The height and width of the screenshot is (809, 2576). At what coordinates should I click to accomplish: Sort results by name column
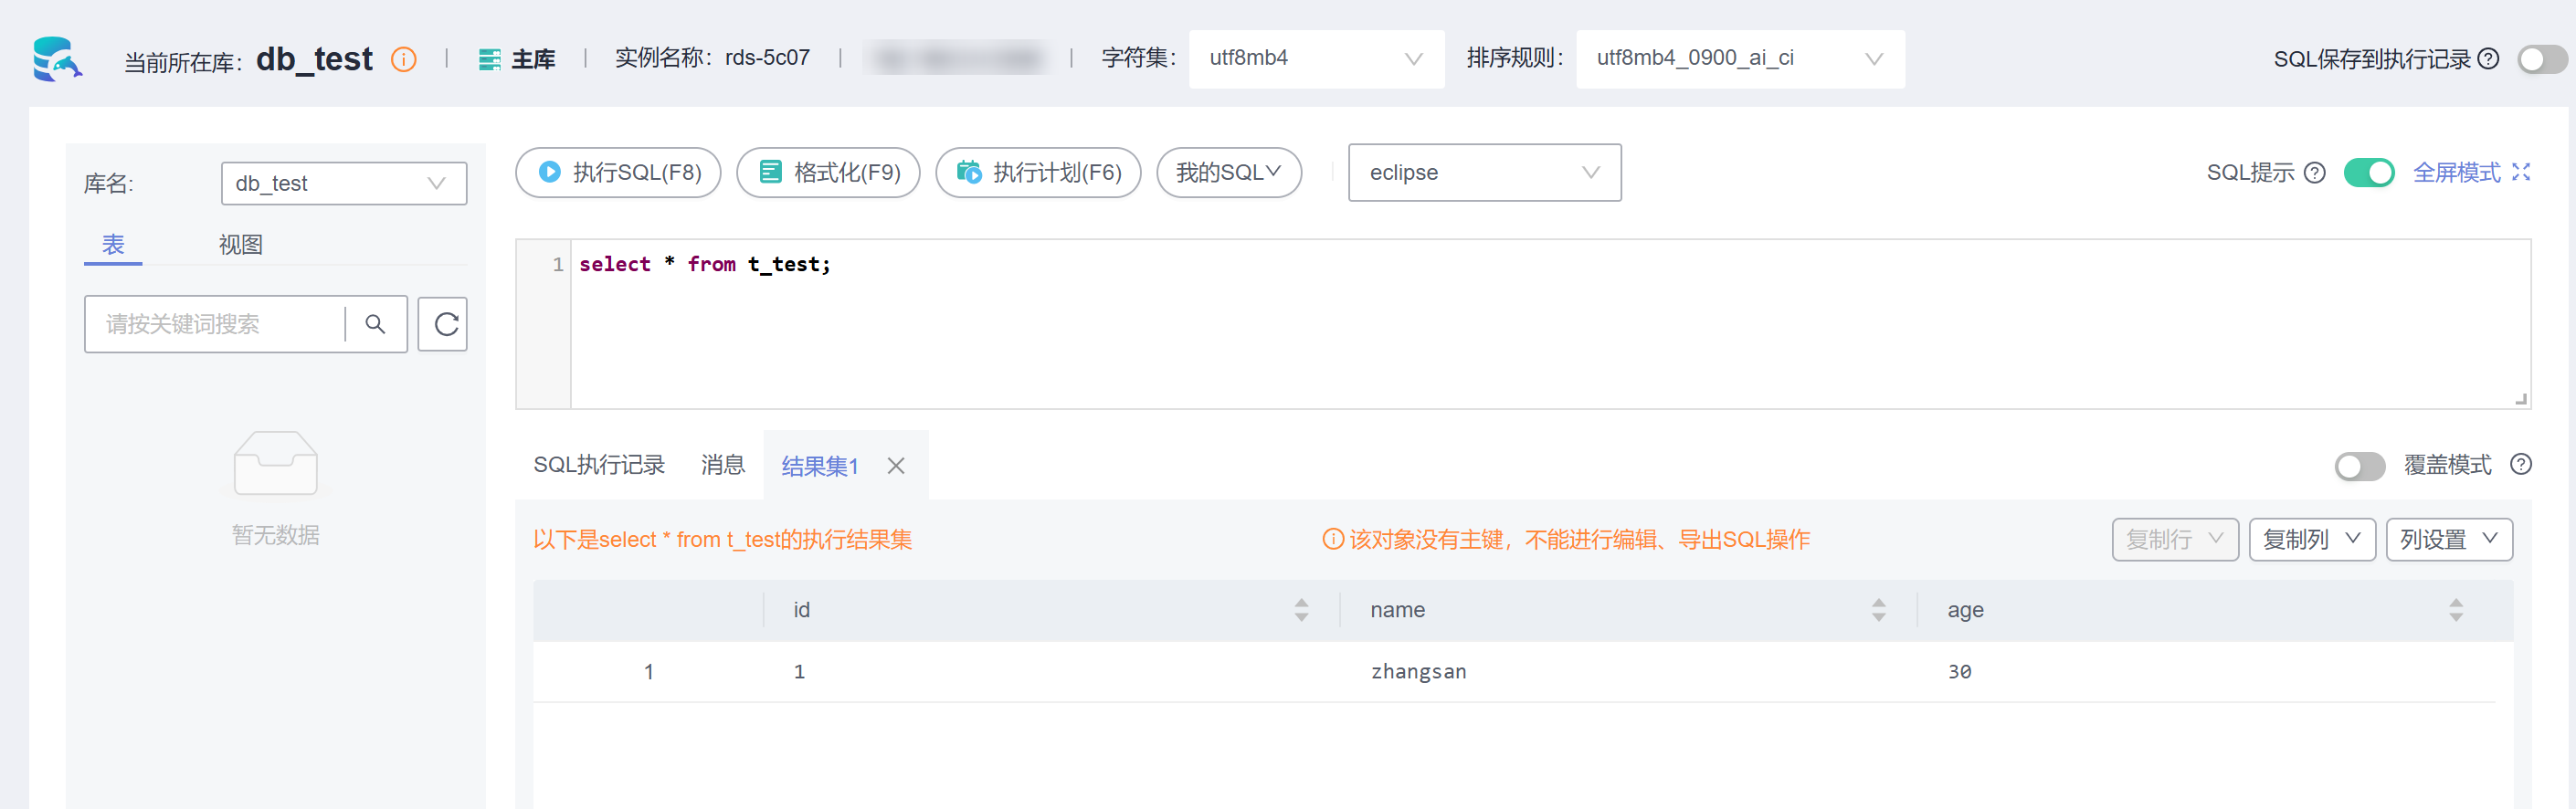pos(1878,610)
